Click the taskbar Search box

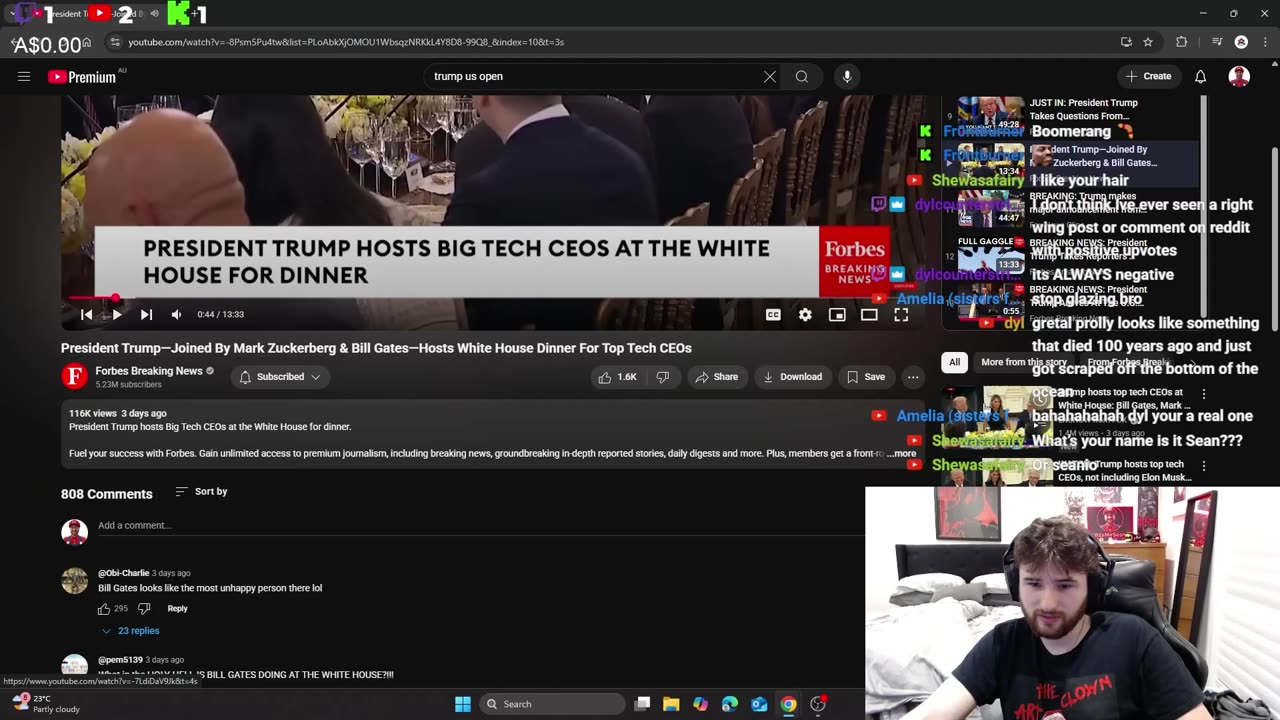tap(552, 704)
